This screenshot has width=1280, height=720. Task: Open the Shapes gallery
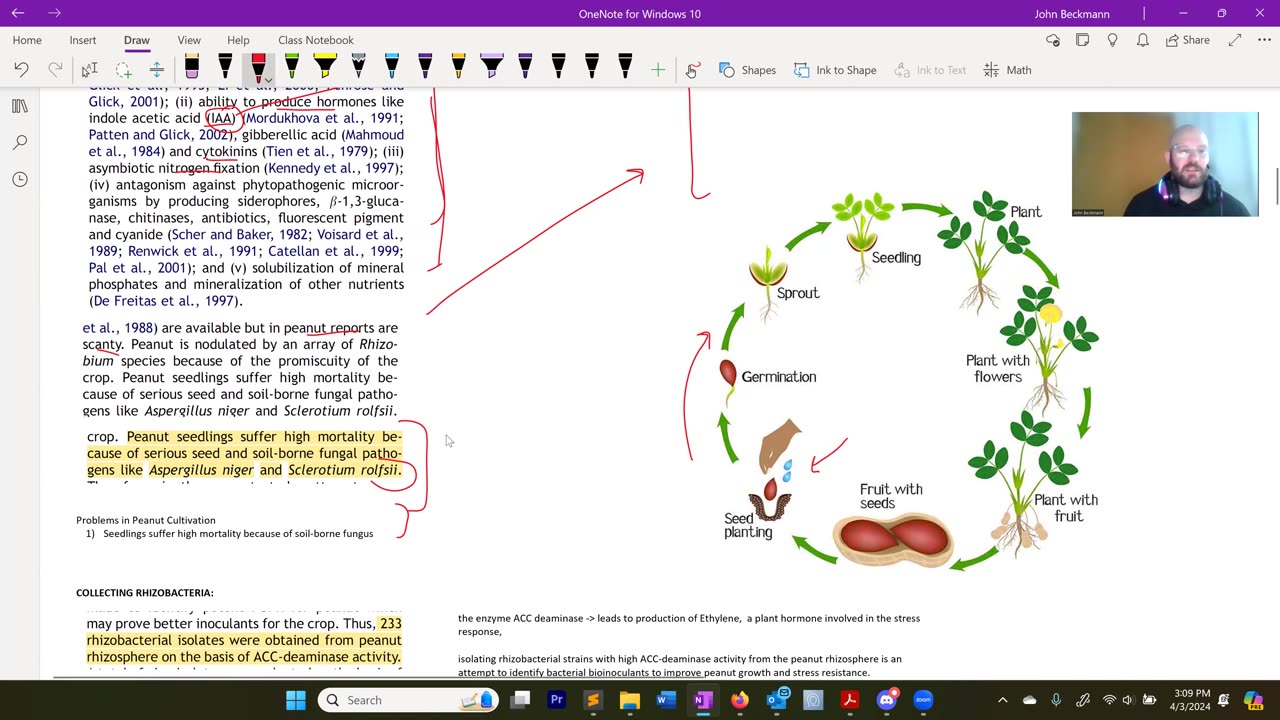coord(747,70)
